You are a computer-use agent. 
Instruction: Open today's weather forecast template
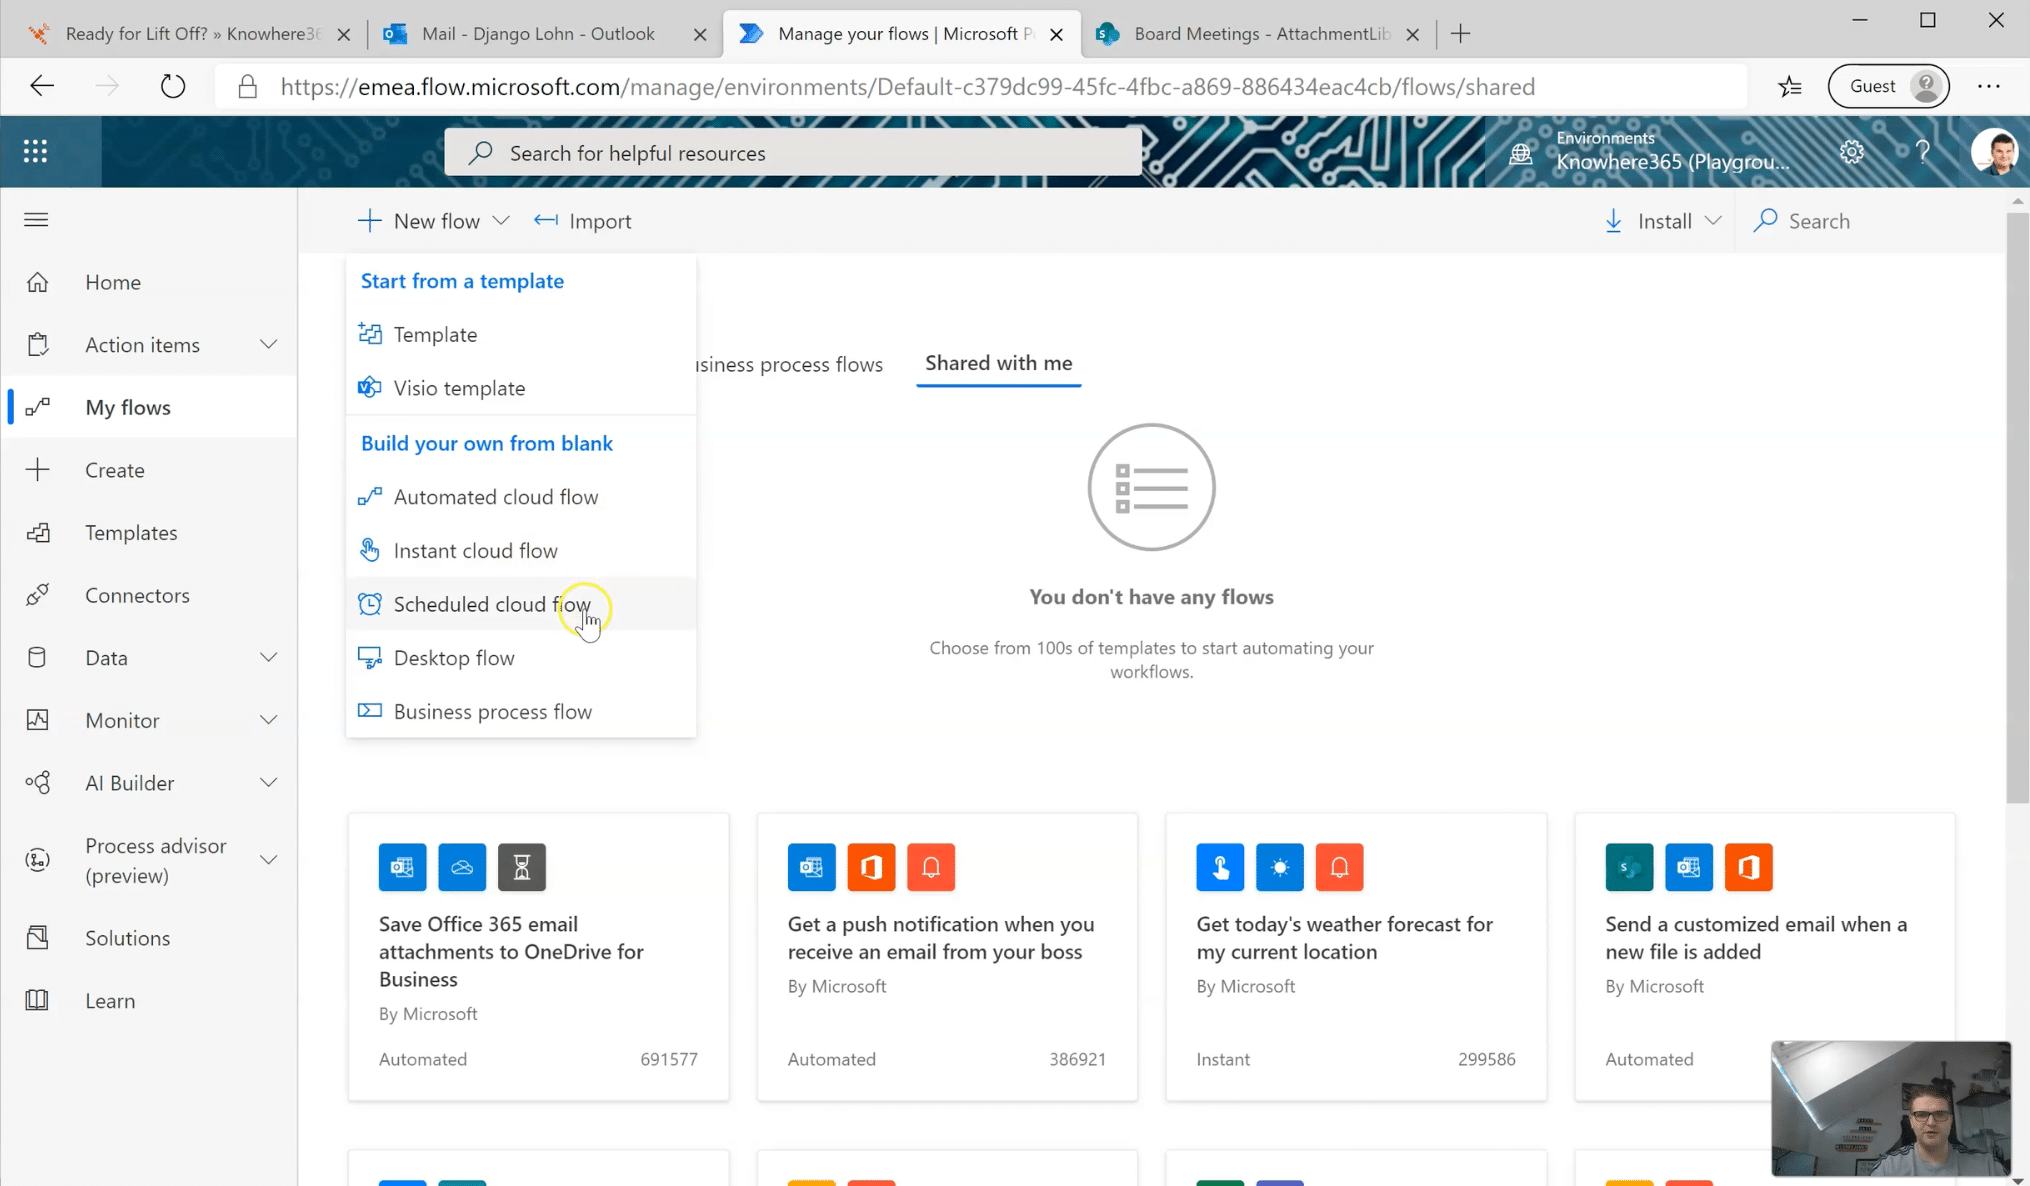click(x=1356, y=957)
